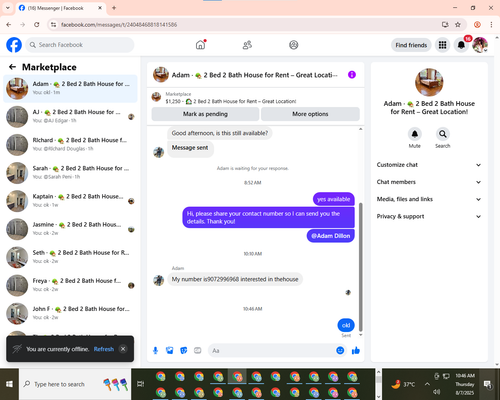This screenshot has height=400, width=500.
Task: Open Adam's 2 Bed 2 Bath conversation
Action: [70, 88]
